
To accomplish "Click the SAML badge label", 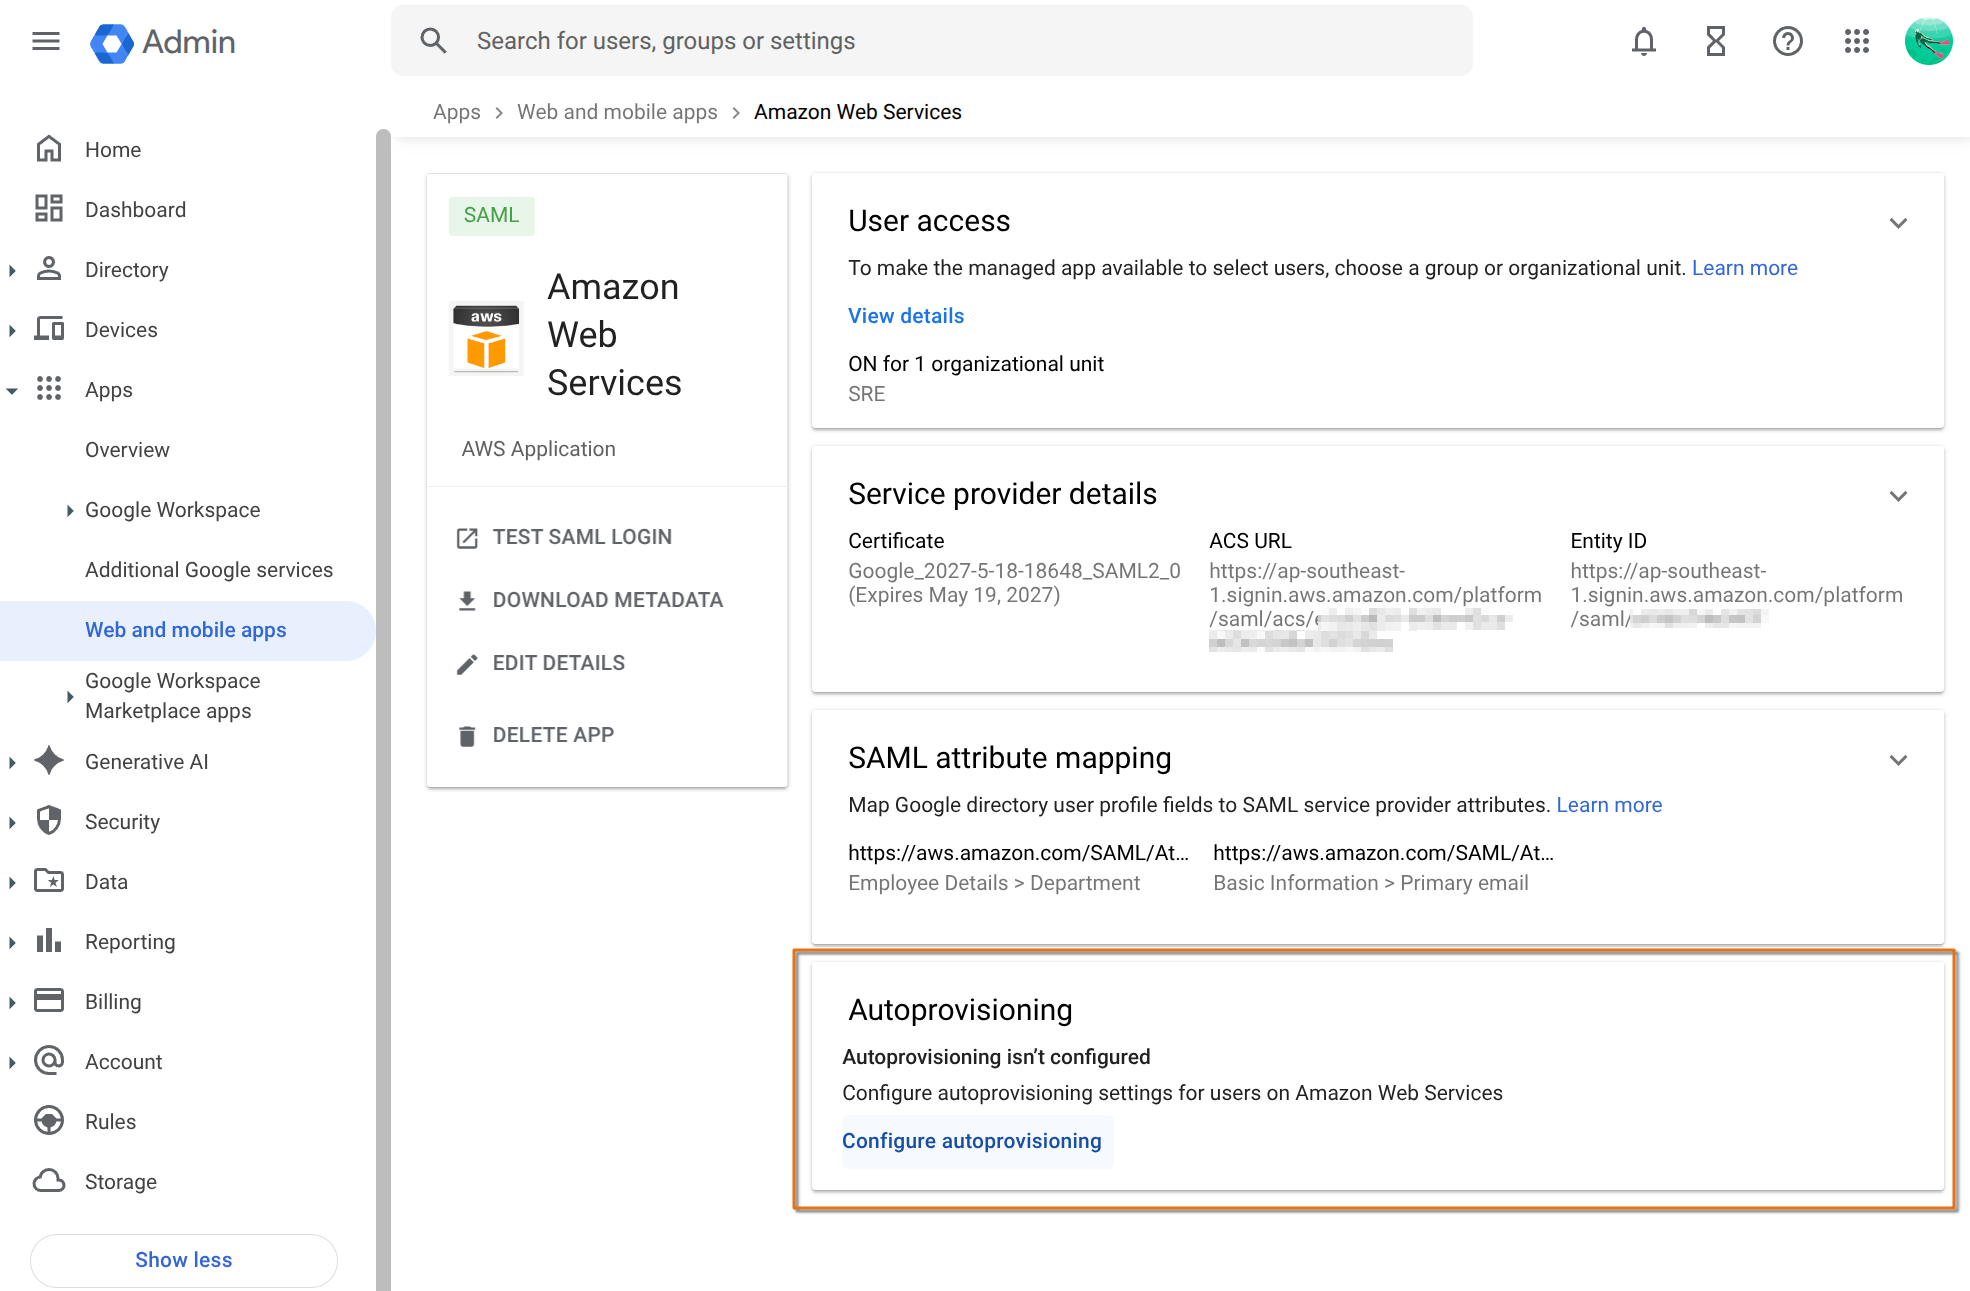I will coord(491,216).
